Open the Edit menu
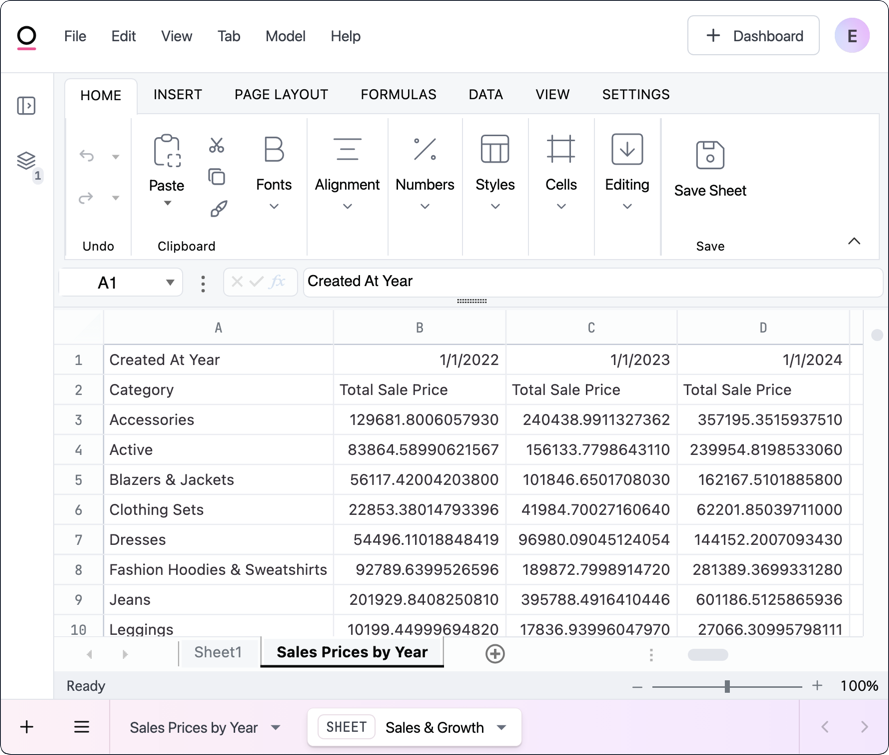Viewport: 889px width, 755px height. 123,36
